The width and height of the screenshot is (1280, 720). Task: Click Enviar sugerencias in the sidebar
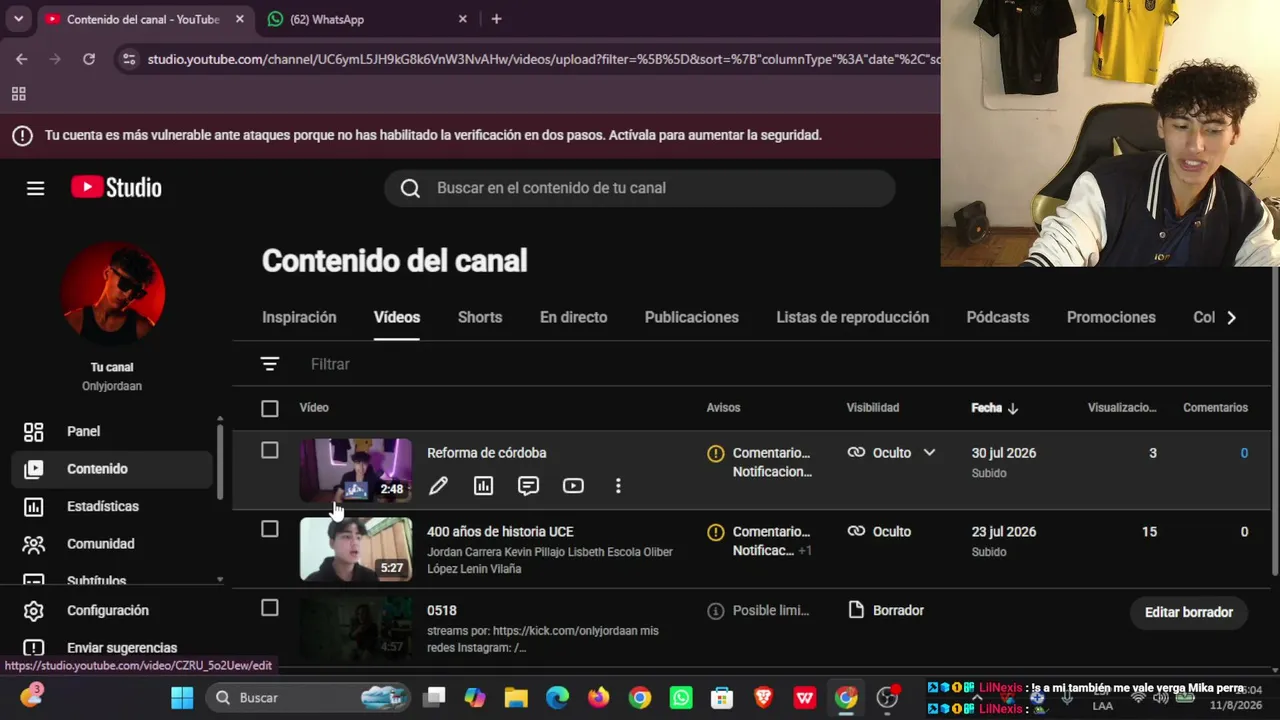tap(112, 648)
